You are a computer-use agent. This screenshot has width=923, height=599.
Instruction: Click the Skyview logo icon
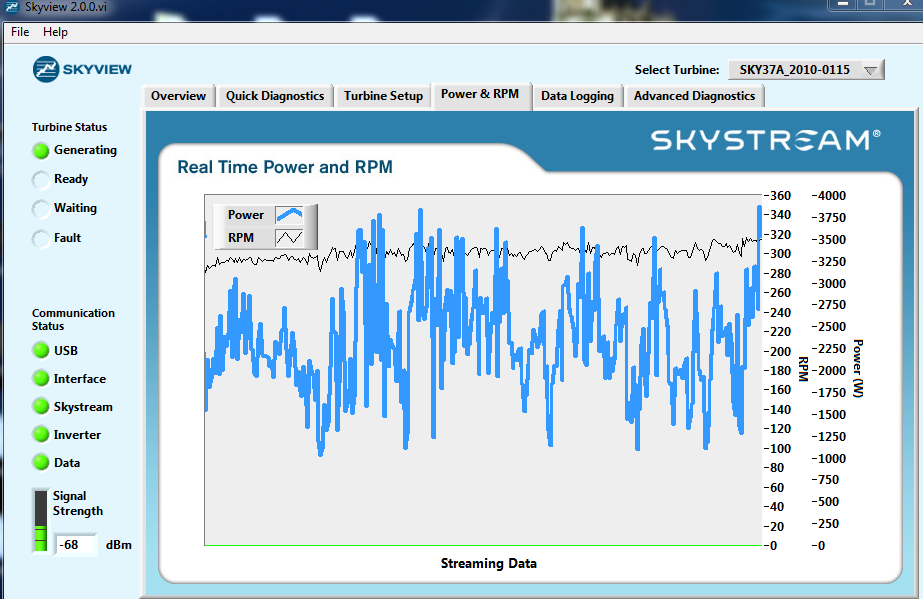pos(47,68)
